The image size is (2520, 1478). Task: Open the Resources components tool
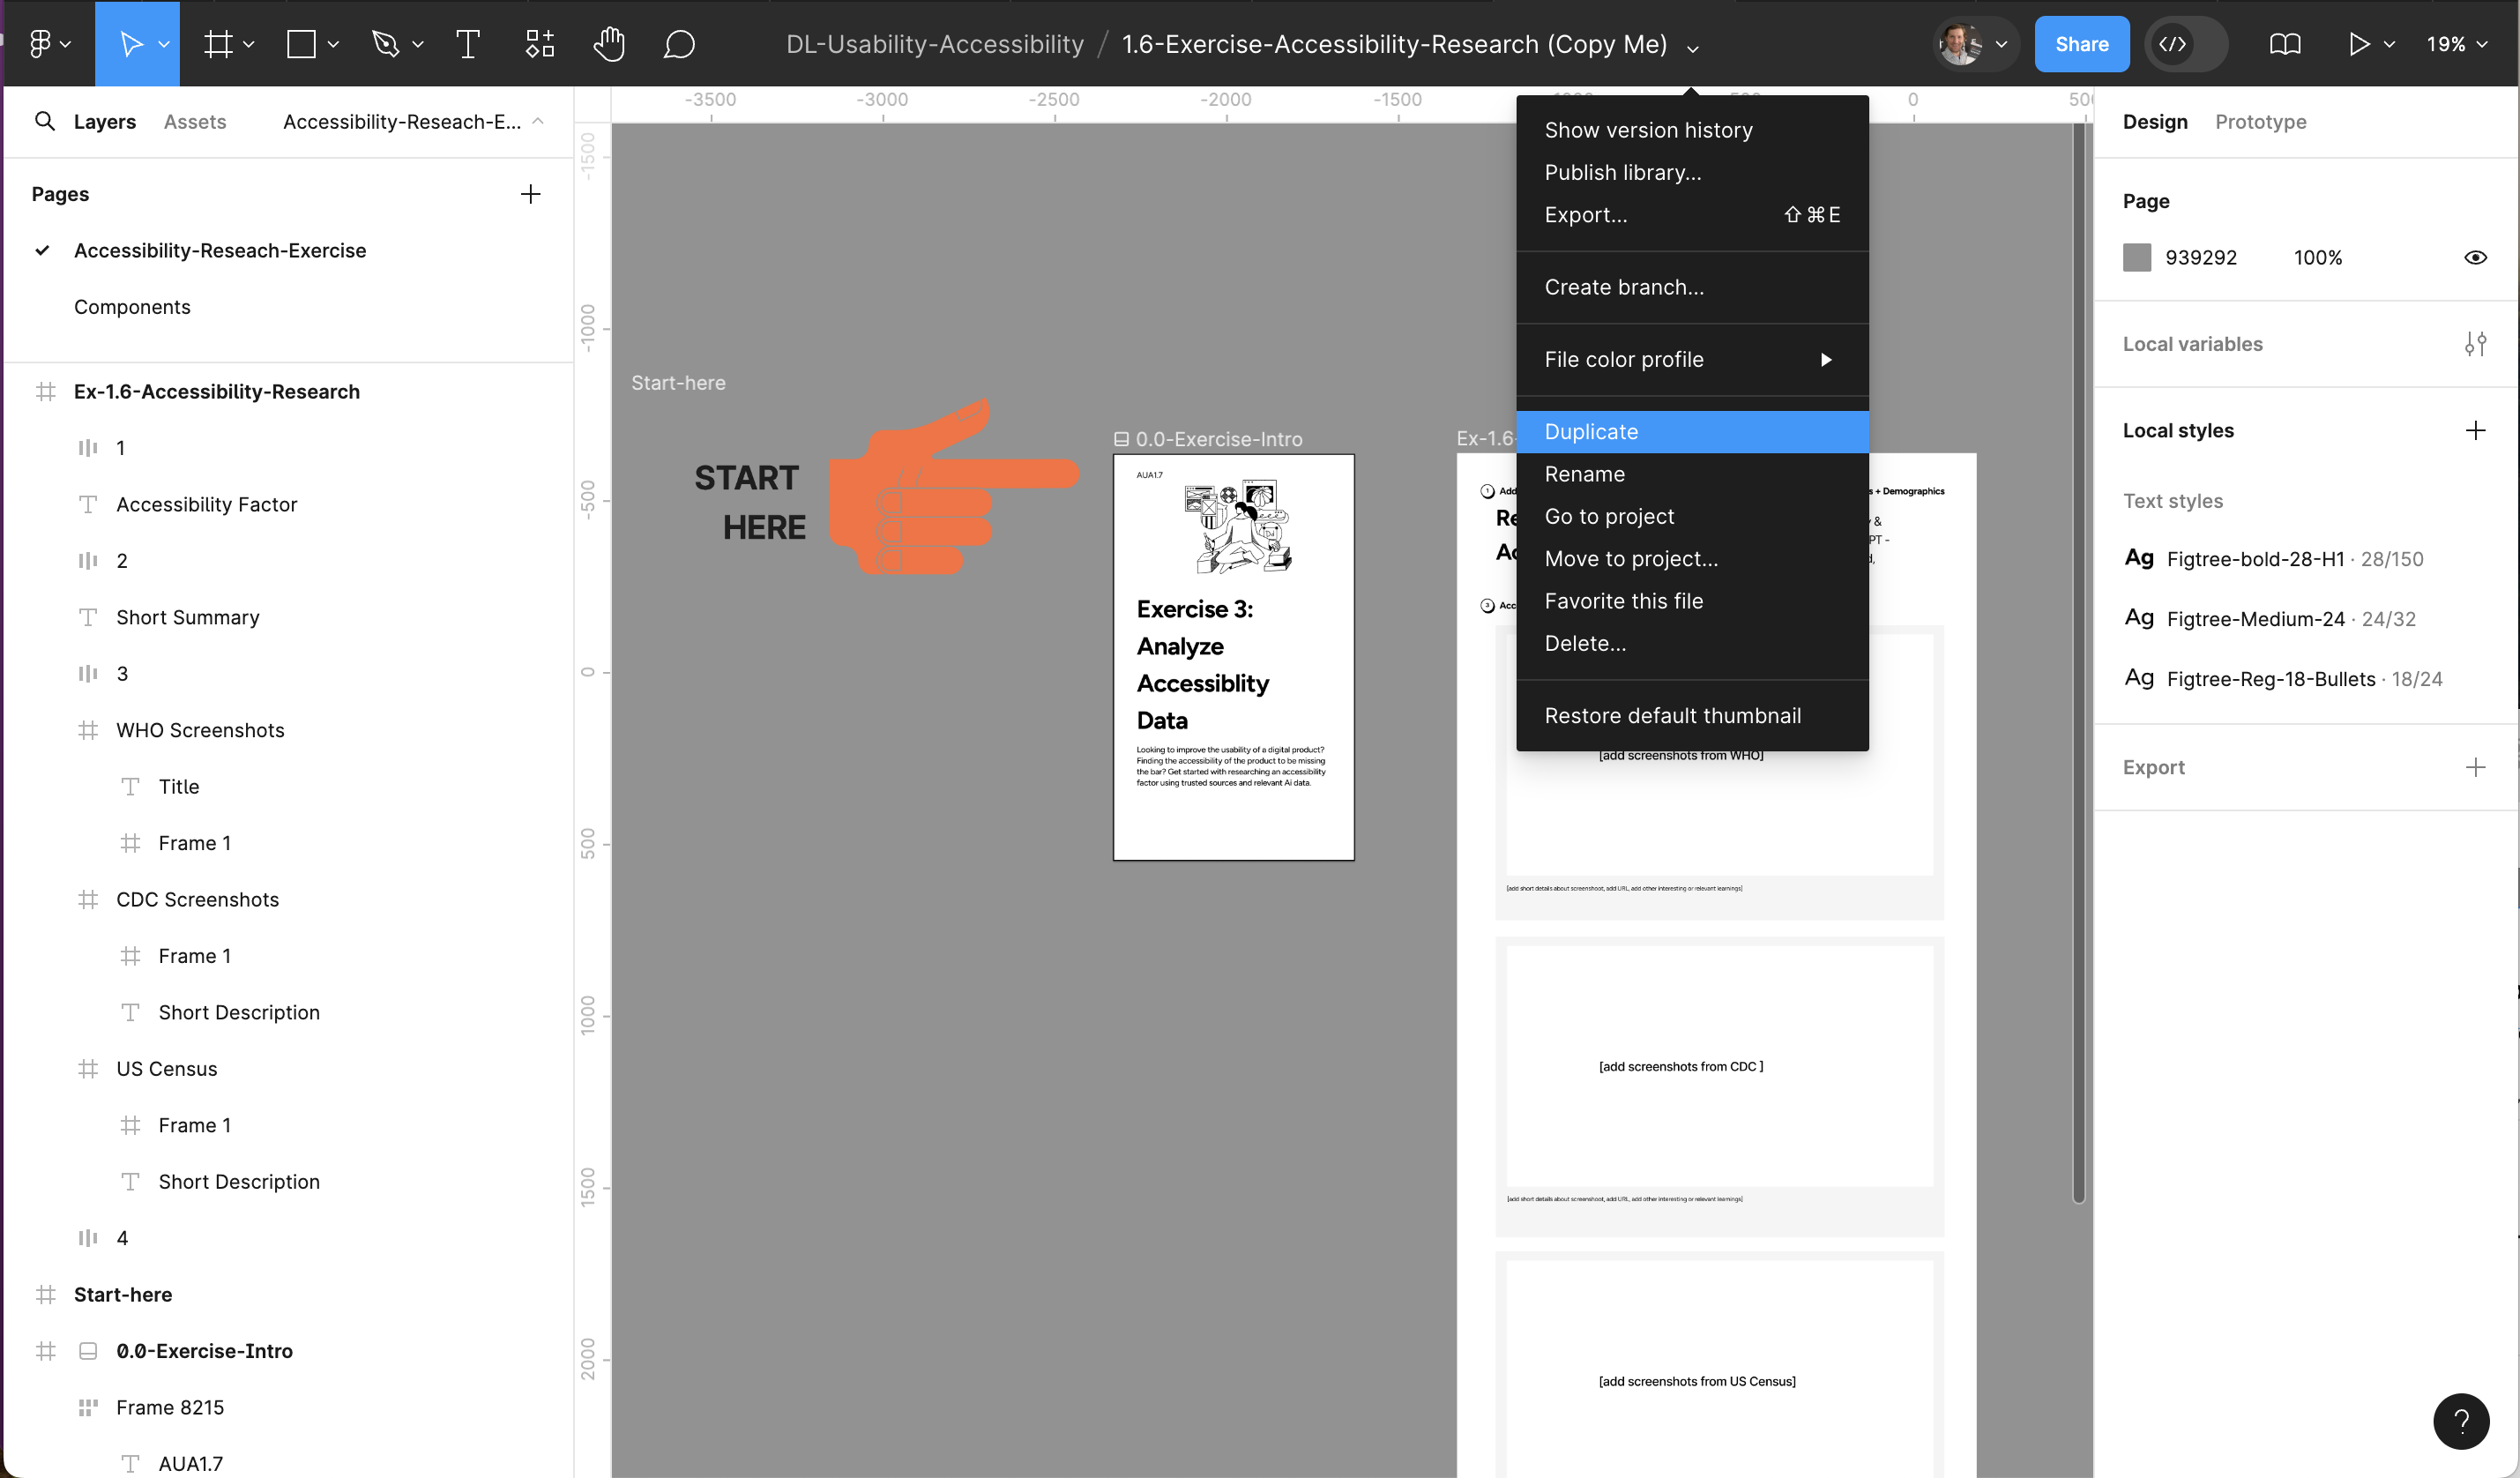(540, 44)
